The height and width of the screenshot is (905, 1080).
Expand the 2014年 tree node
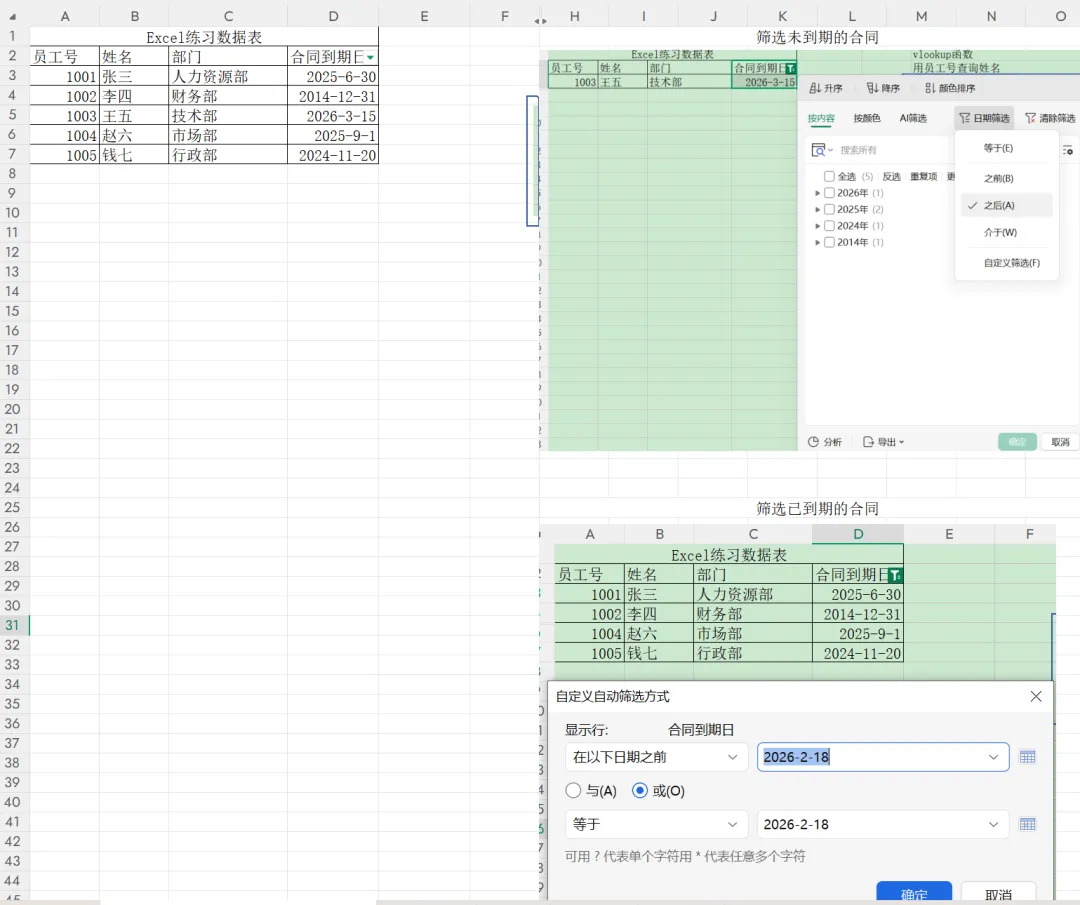point(818,242)
